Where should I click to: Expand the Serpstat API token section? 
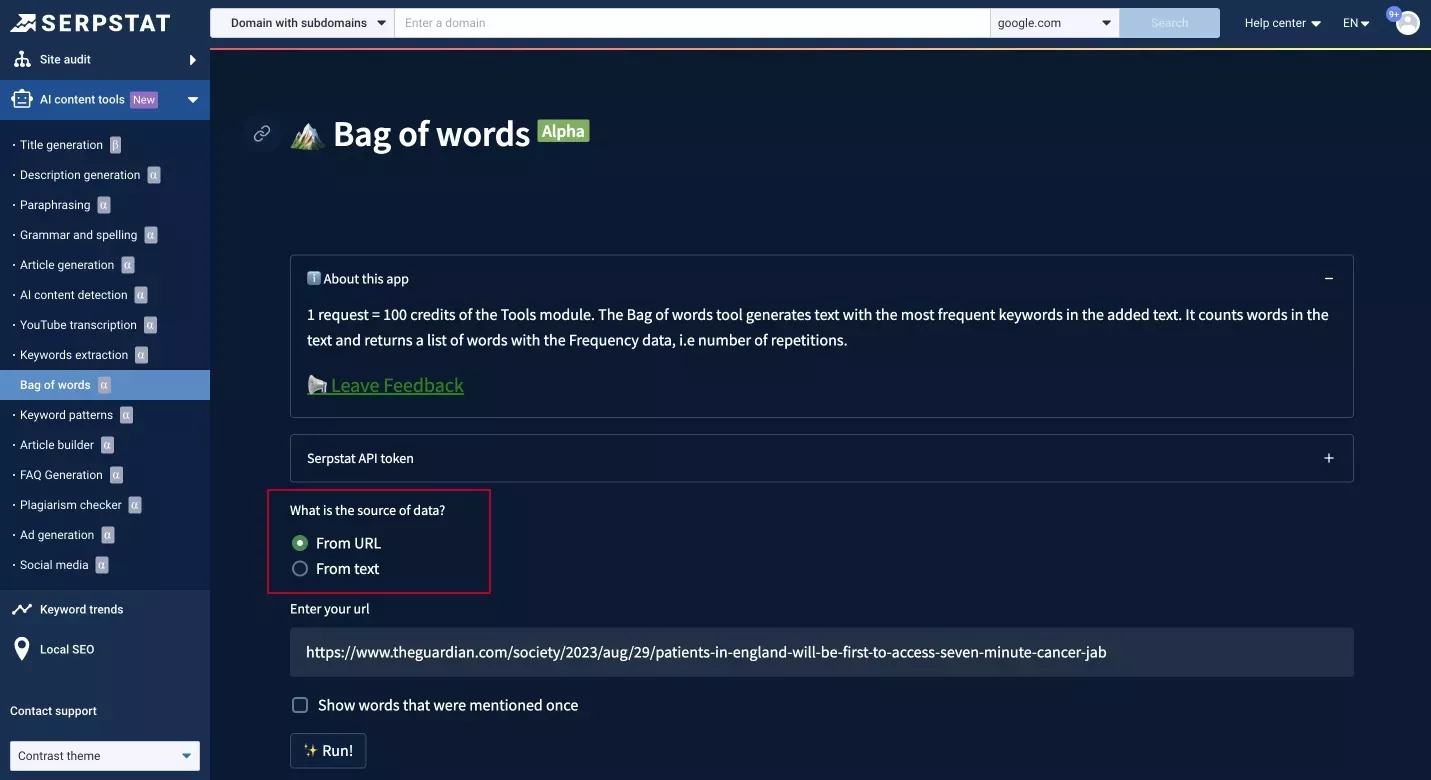click(x=821, y=458)
